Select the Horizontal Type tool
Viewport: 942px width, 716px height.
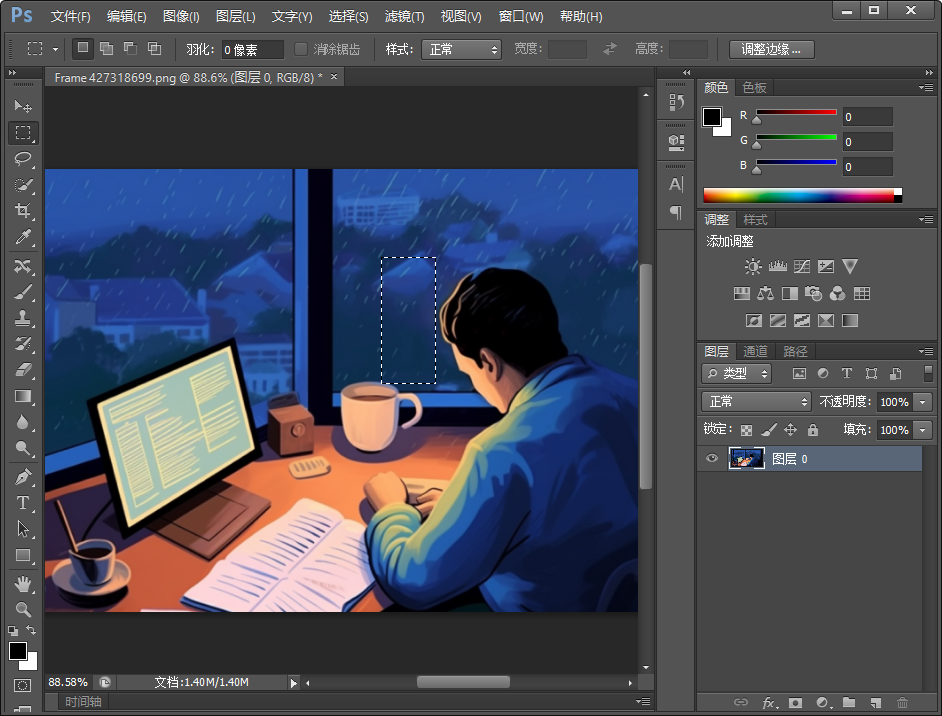23,503
